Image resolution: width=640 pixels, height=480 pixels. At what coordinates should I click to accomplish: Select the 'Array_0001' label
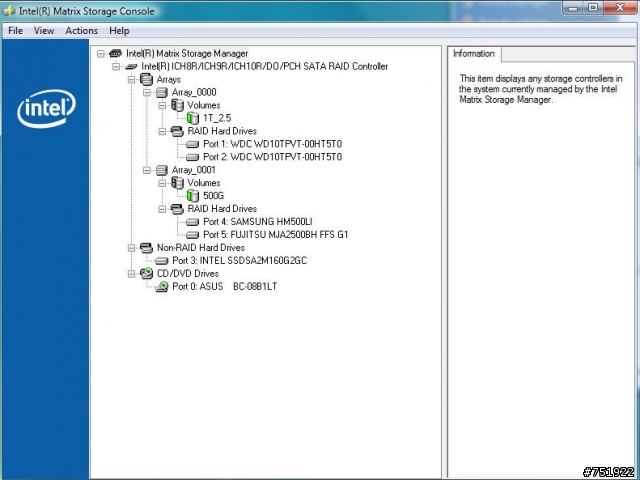click(193, 170)
